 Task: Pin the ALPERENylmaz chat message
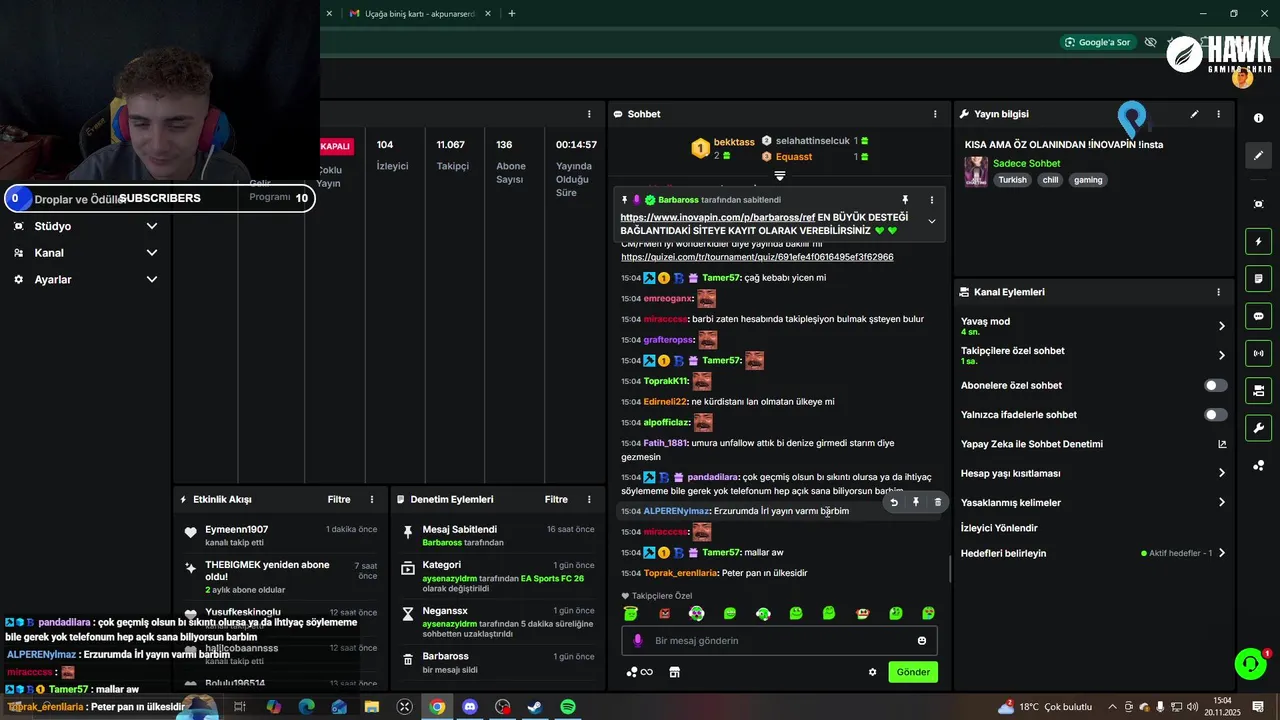[x=915, y=502]
